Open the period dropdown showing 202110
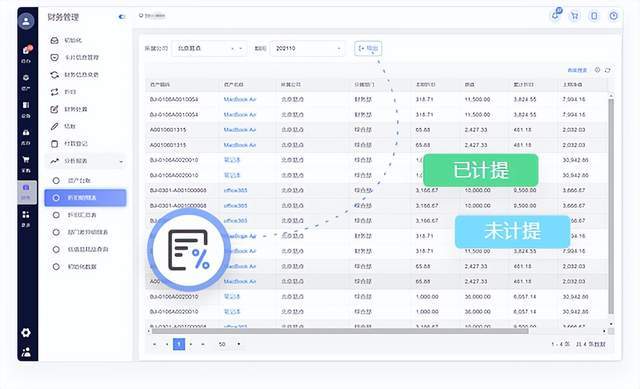 click(307, 49)
